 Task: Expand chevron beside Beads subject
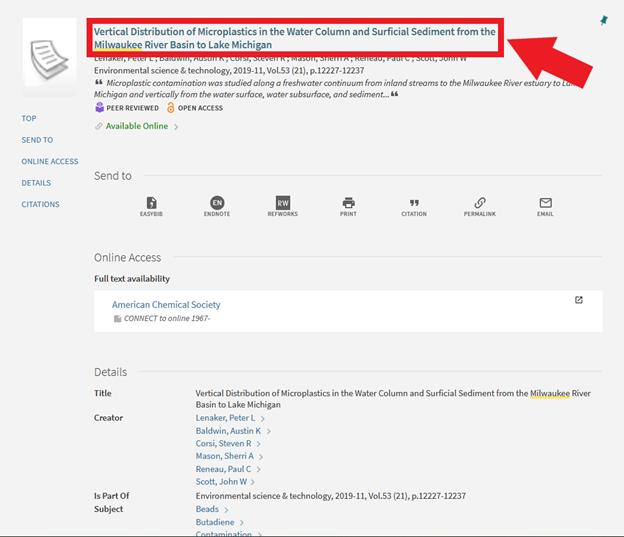tap(227, 510)
